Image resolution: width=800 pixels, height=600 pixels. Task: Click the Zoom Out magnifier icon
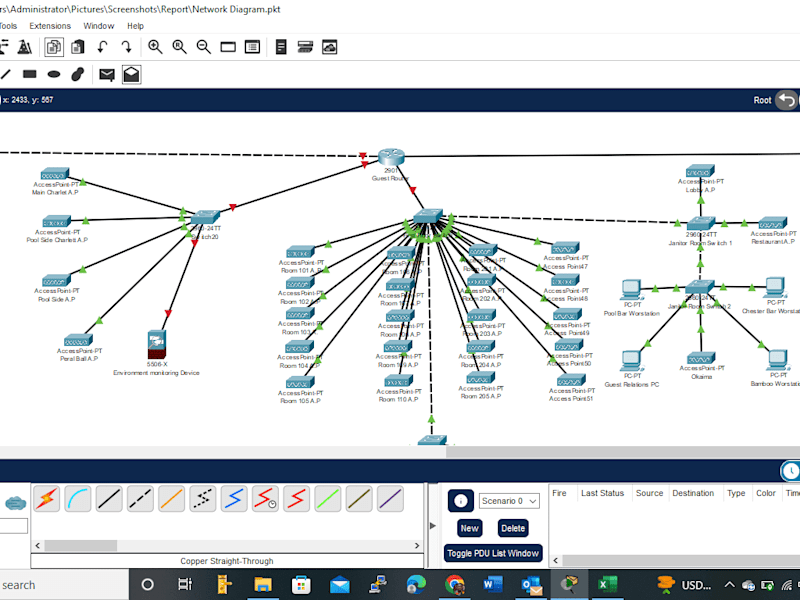coord(204,47)
